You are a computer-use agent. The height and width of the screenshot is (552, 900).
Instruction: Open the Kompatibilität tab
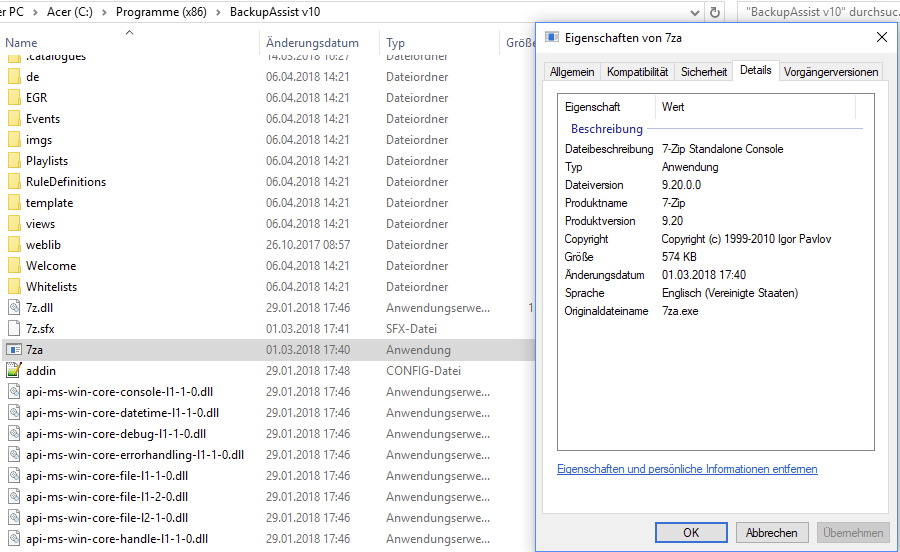(637, 72)
